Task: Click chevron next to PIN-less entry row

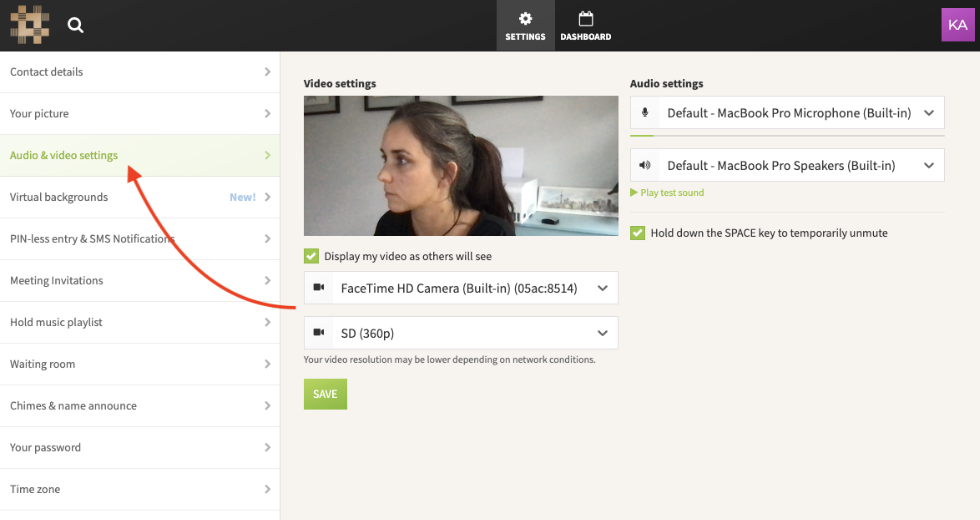Action: coord(268,239)
